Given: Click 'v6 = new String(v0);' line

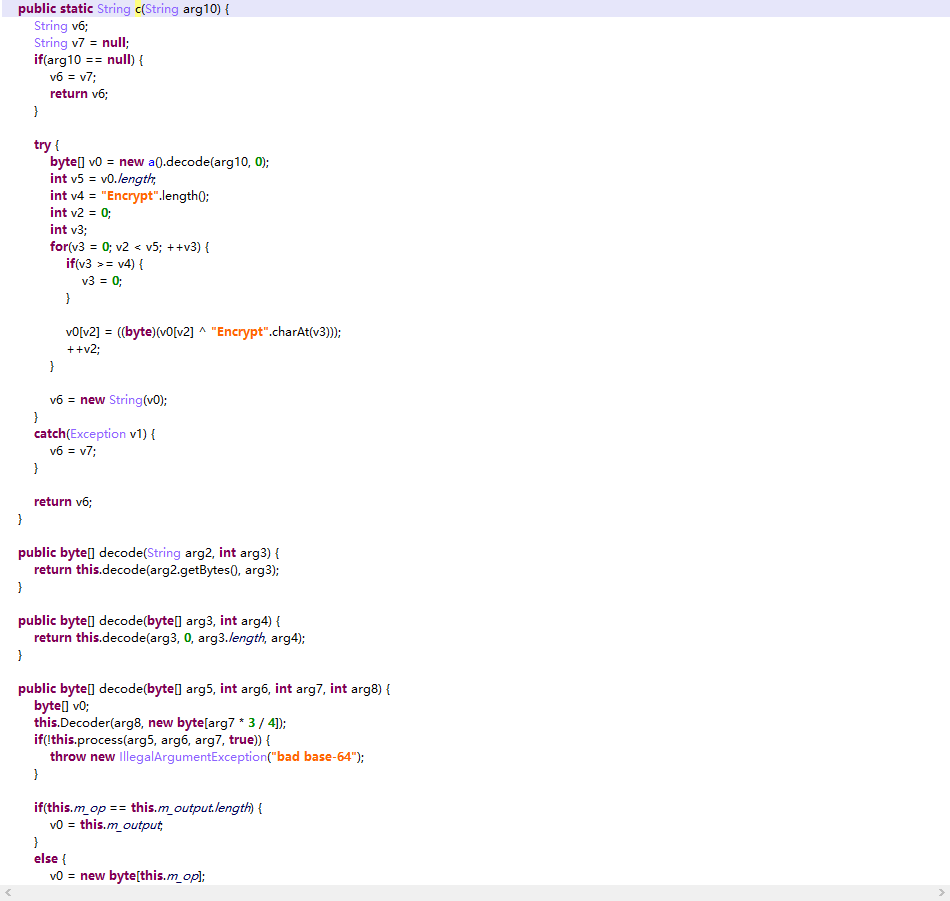Looking at the screenshot, I should (x=108, y=399).
